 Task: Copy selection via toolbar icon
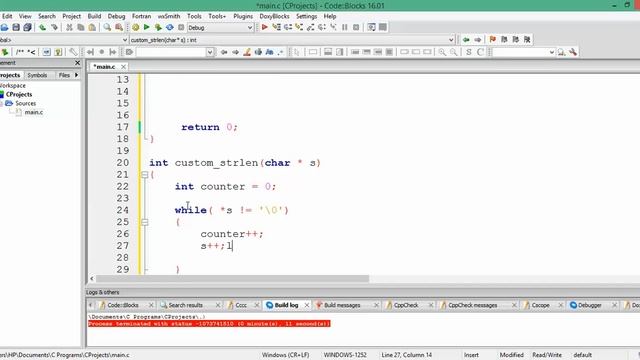(x=81, y=27)
